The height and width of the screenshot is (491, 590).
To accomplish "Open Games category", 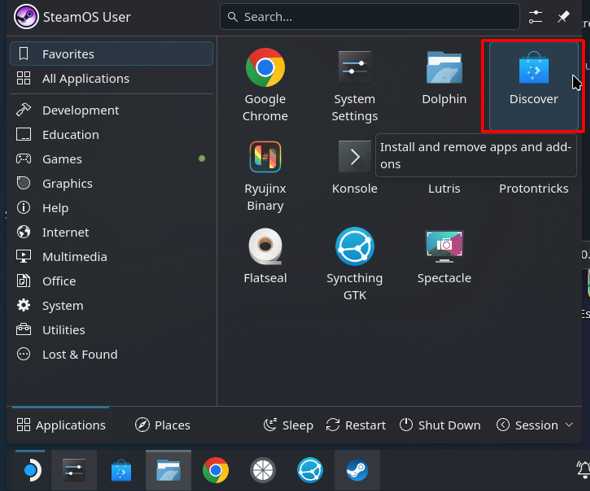I will tap(112, 159).
